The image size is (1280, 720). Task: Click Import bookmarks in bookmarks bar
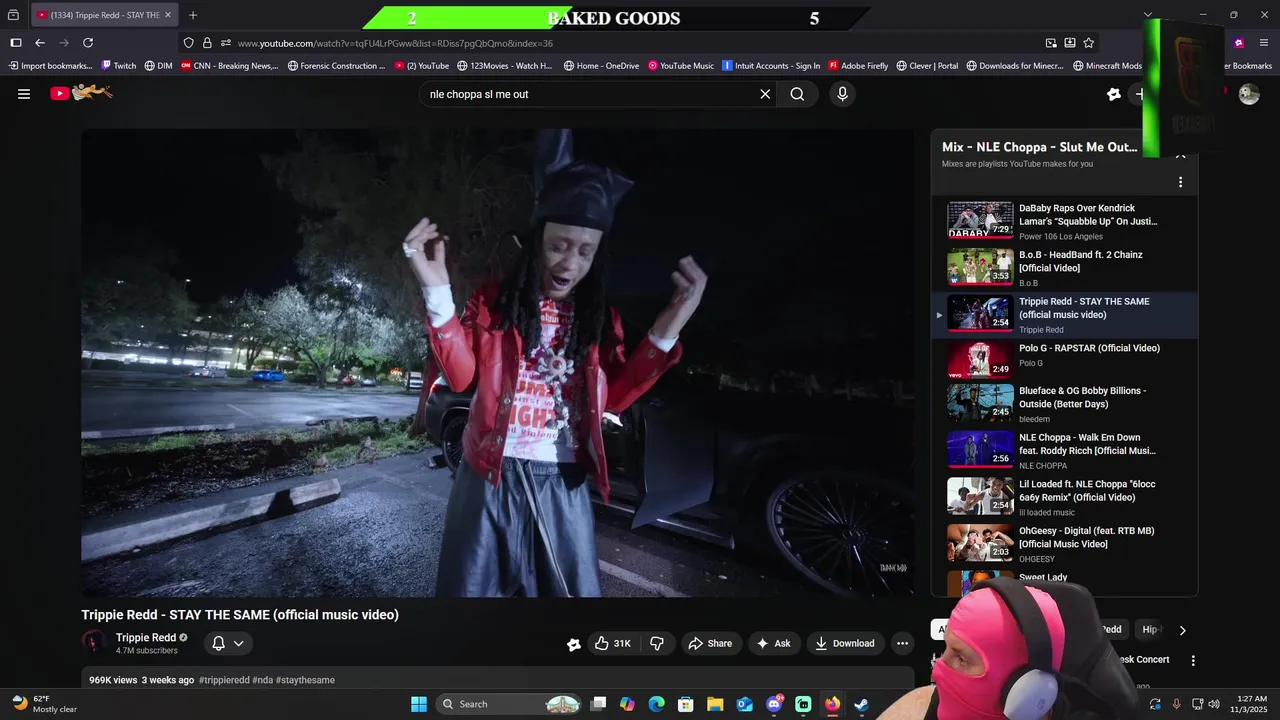click(50, 66)
